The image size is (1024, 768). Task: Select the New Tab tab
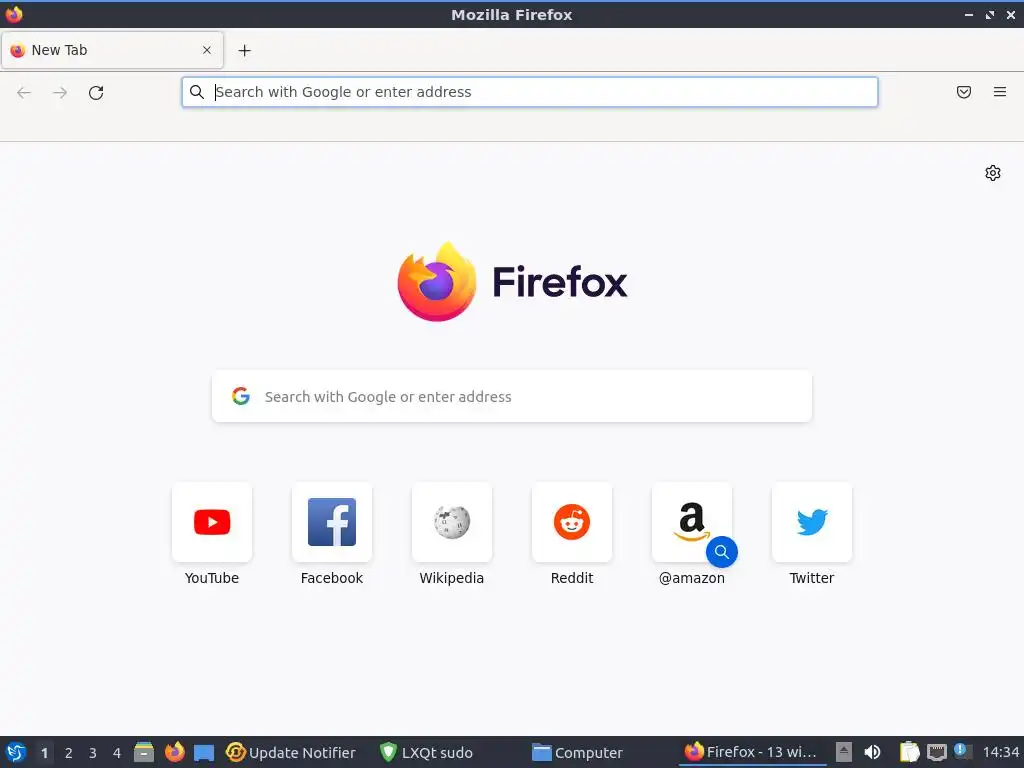[x=112, y=50]
